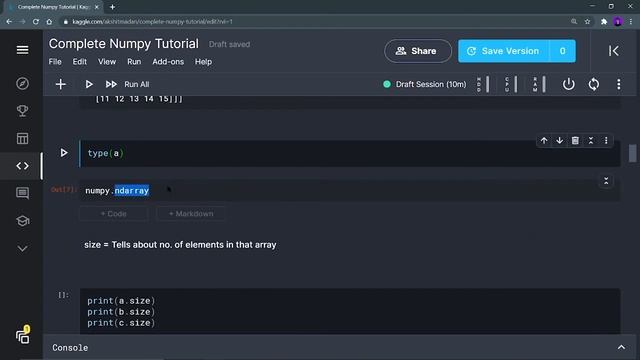640x360 pixels.
Task: Expand more sidebar items chevron
Action: pos(22,249)
